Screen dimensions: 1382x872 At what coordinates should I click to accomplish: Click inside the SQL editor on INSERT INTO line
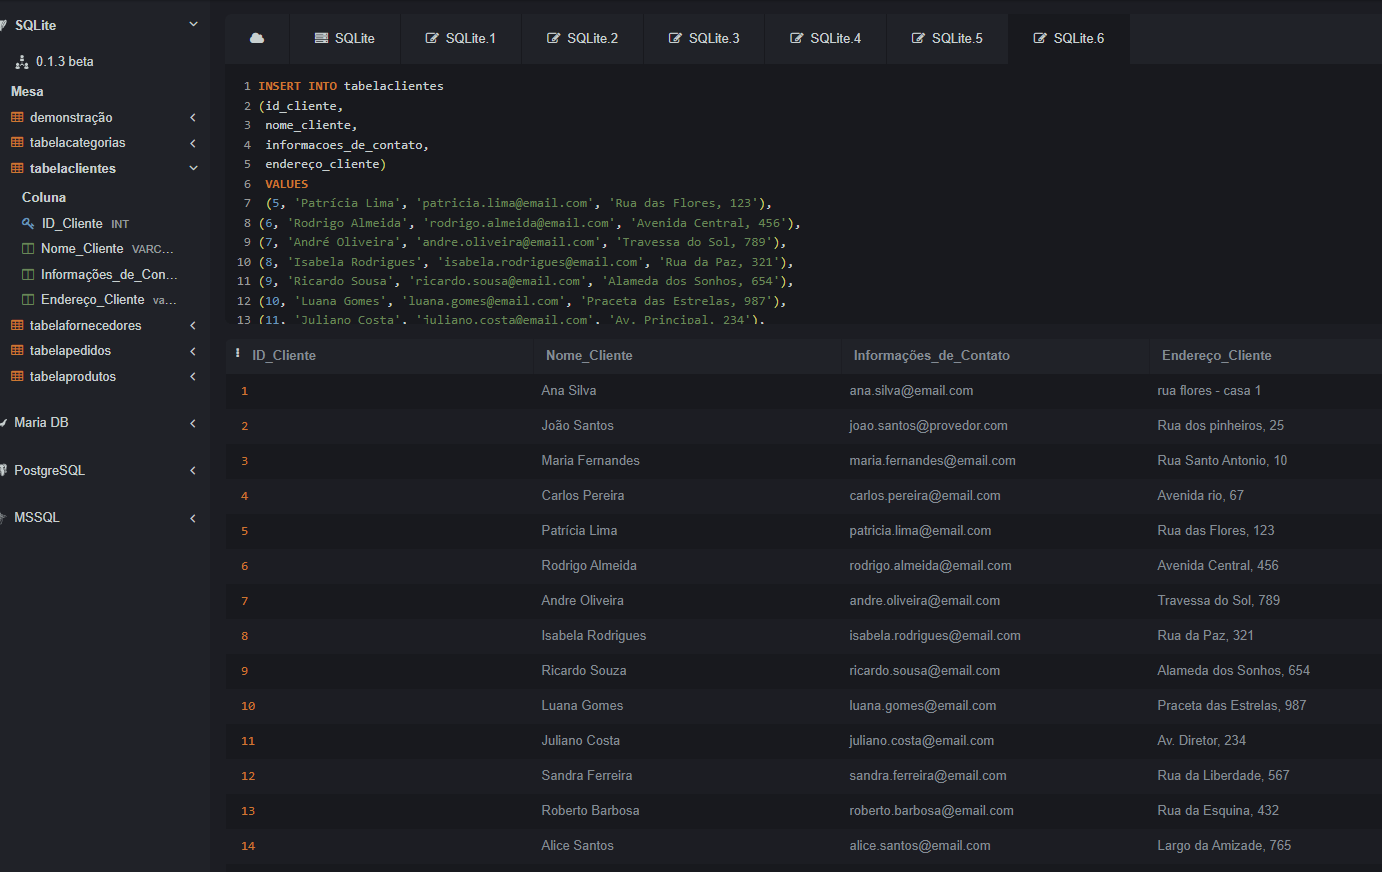351,86
